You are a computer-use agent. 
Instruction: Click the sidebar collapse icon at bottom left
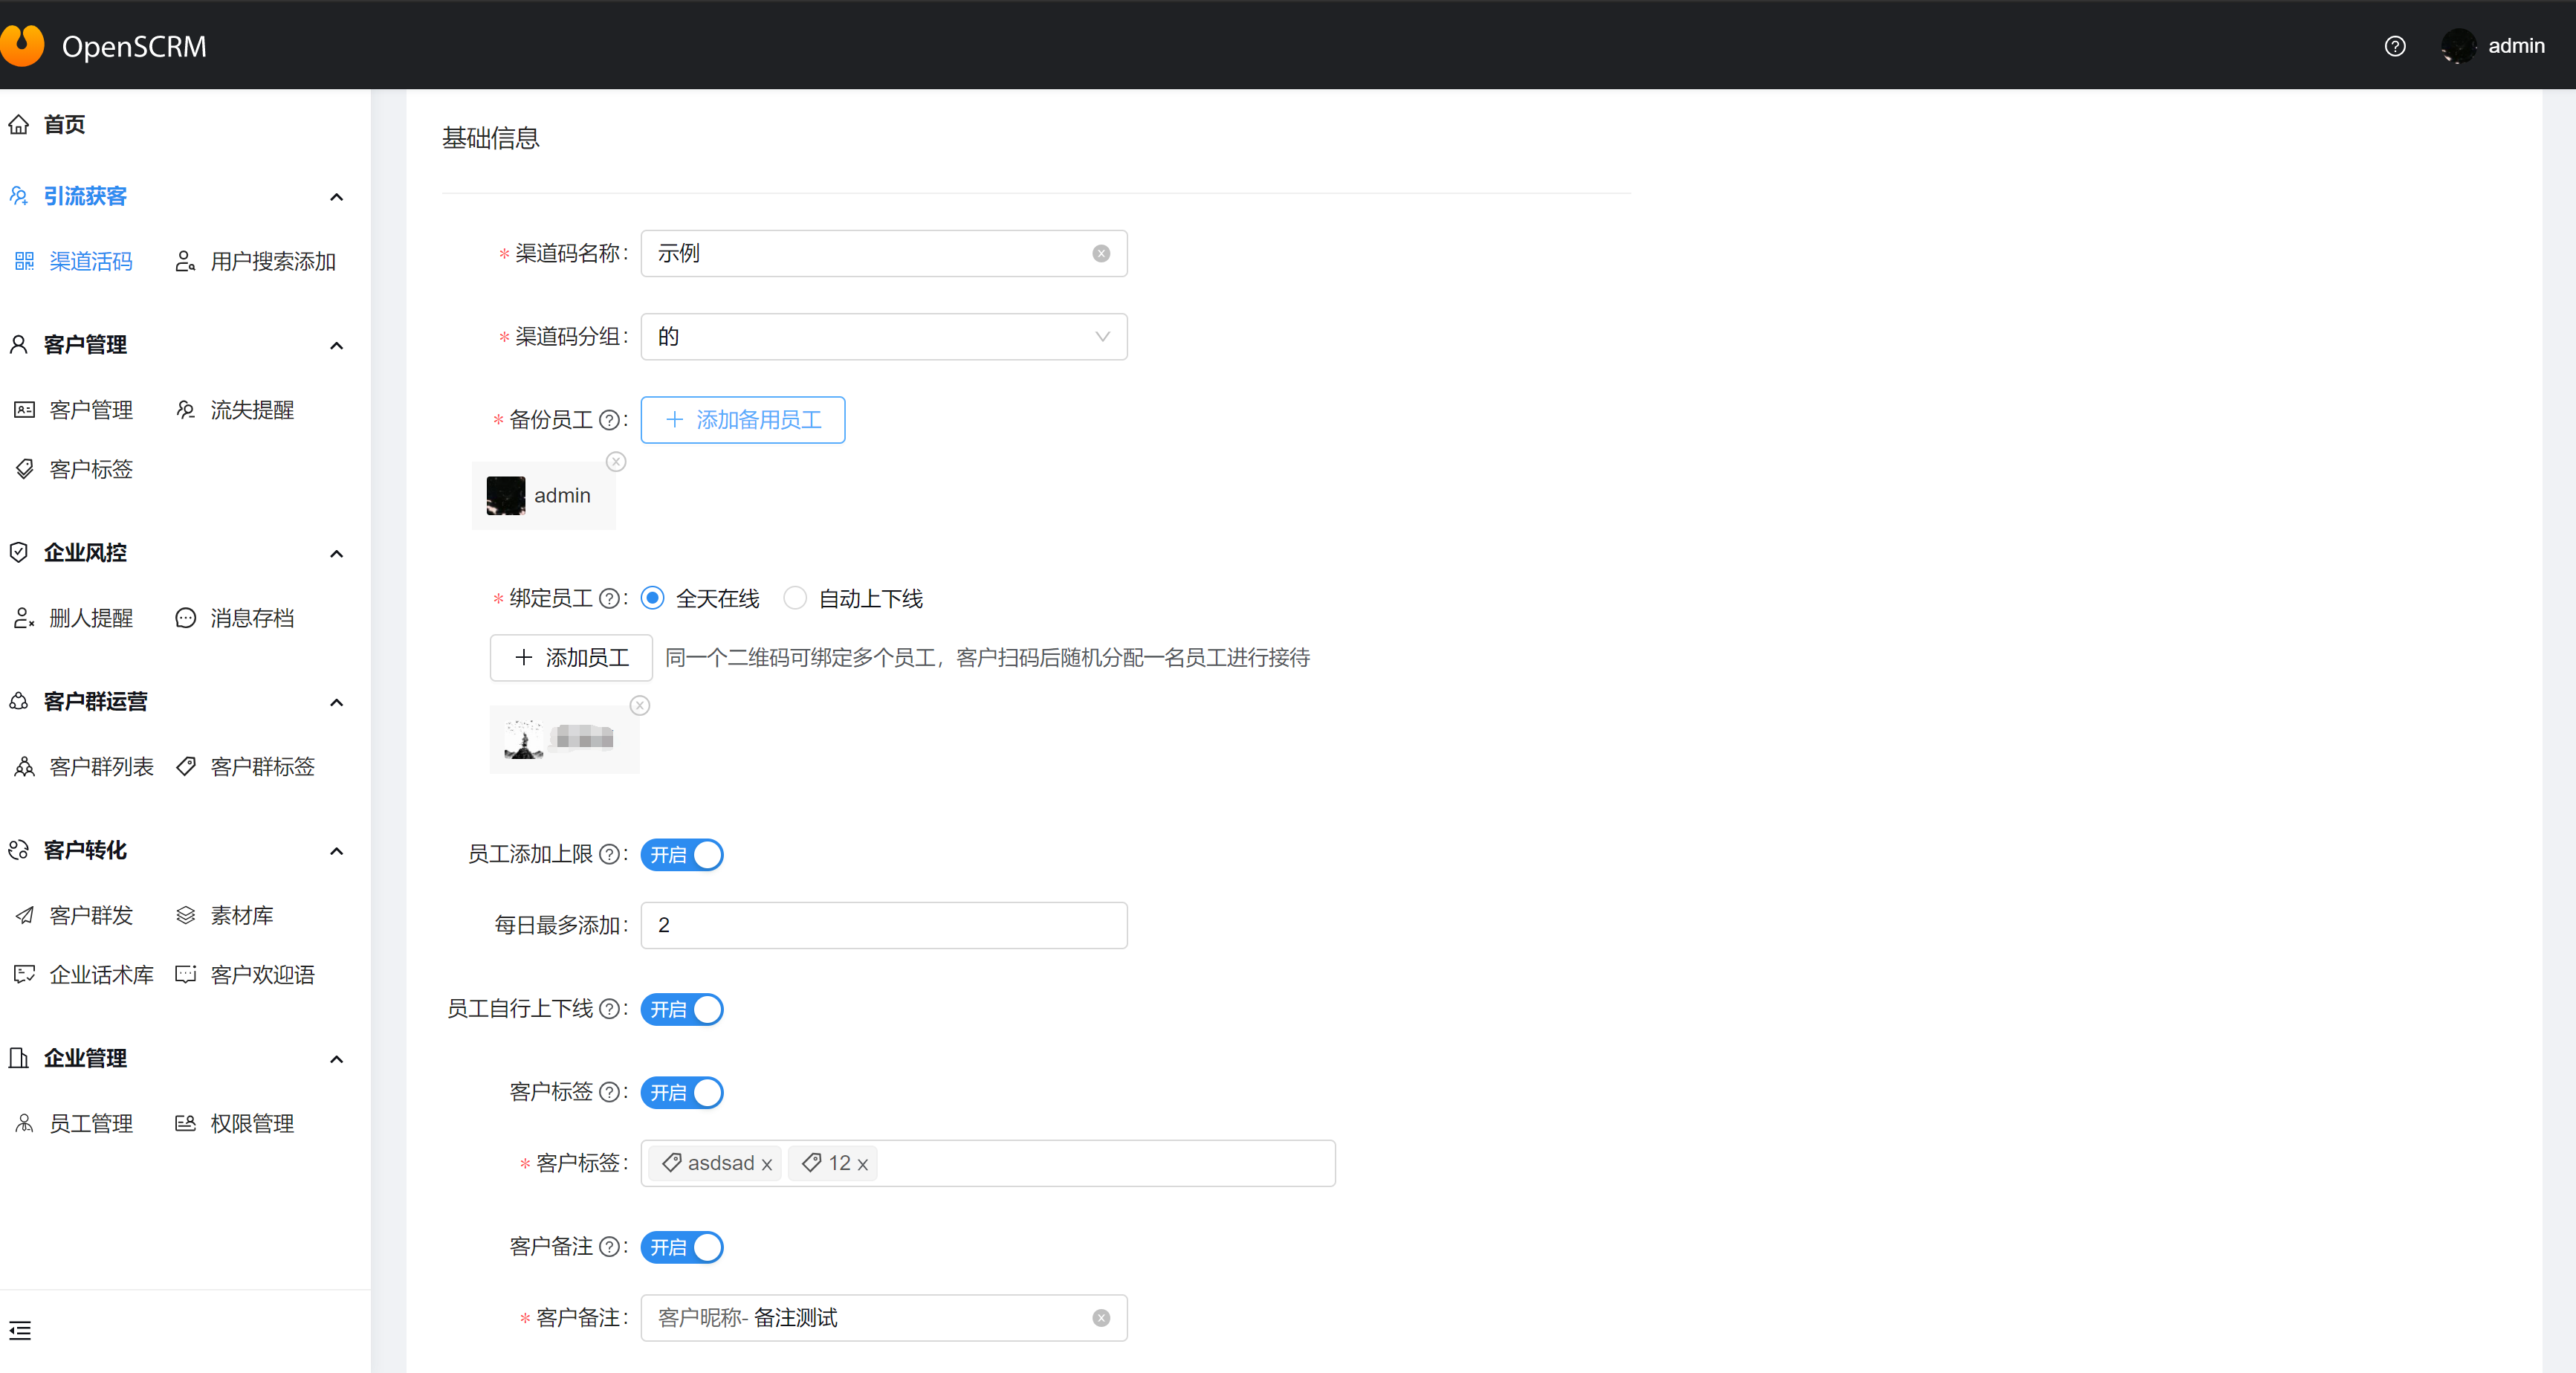pyautogui.click(x=20, y=1330)
